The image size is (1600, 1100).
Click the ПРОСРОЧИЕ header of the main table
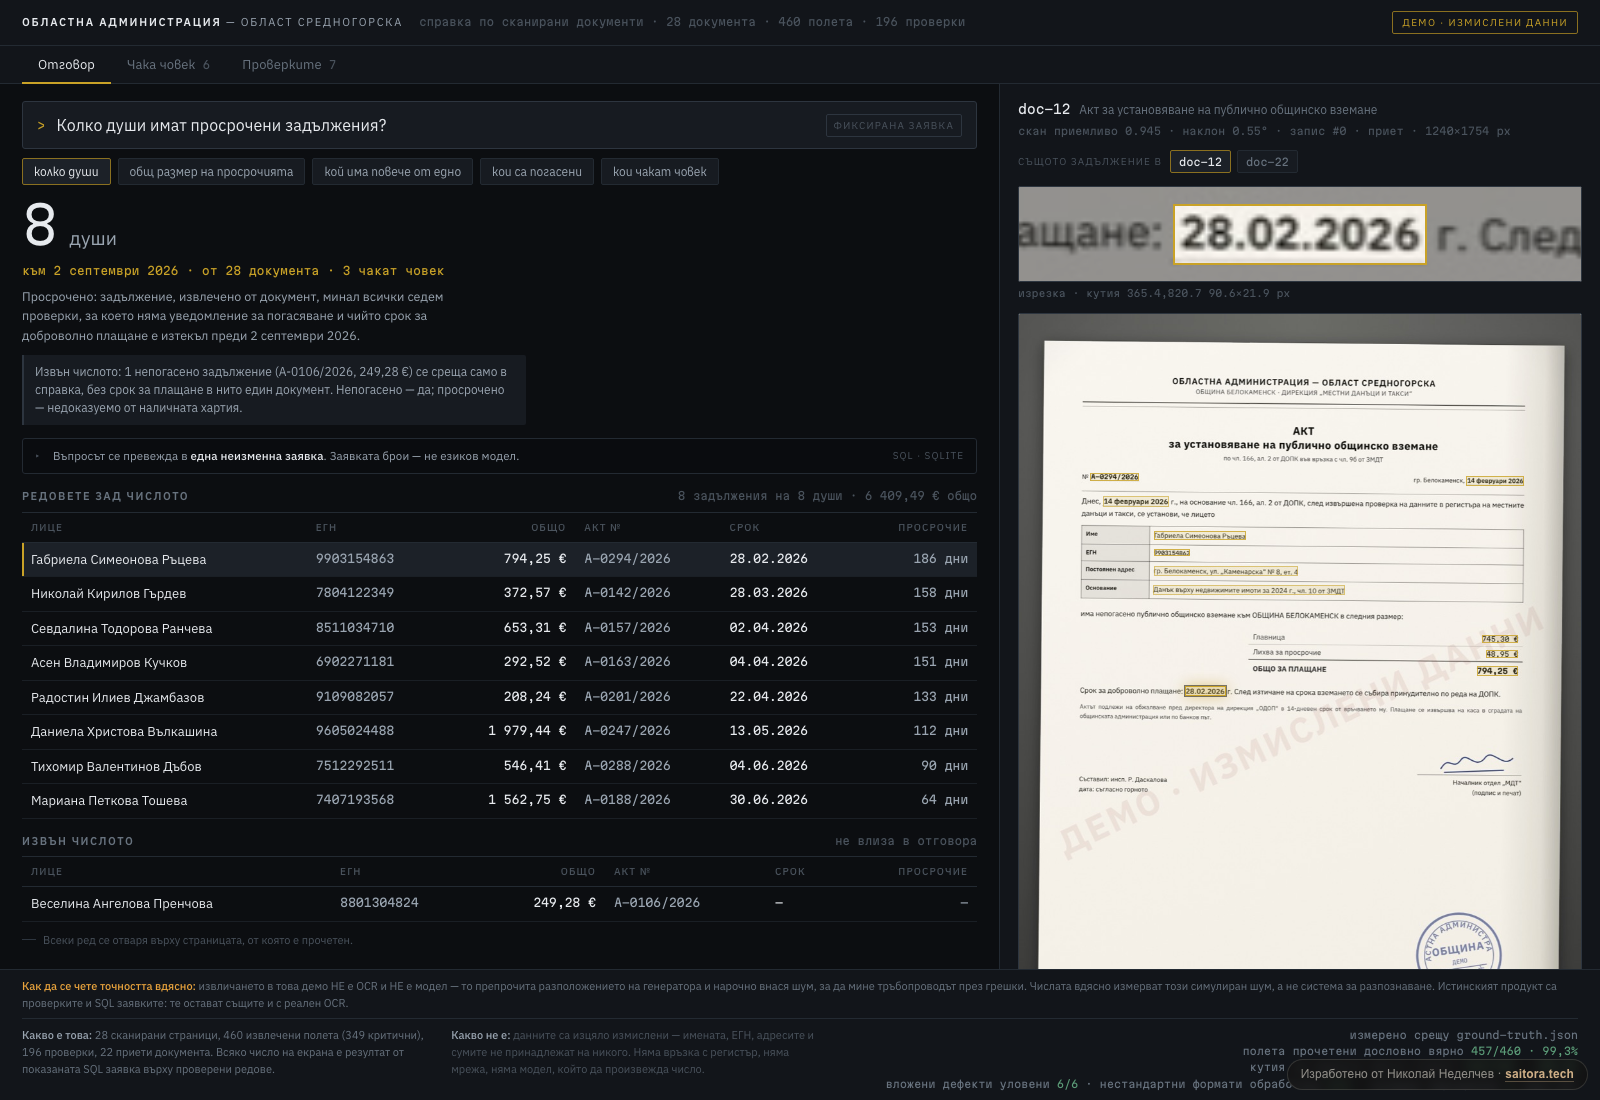coord(933,528)
